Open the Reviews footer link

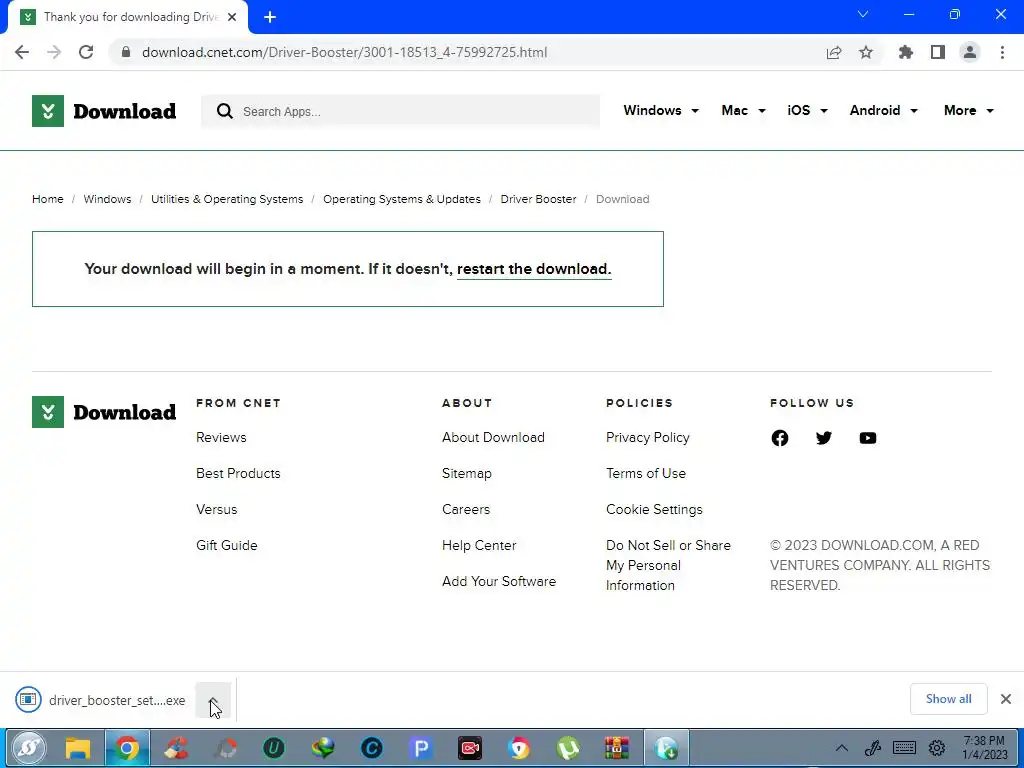(x=221, y=438)
